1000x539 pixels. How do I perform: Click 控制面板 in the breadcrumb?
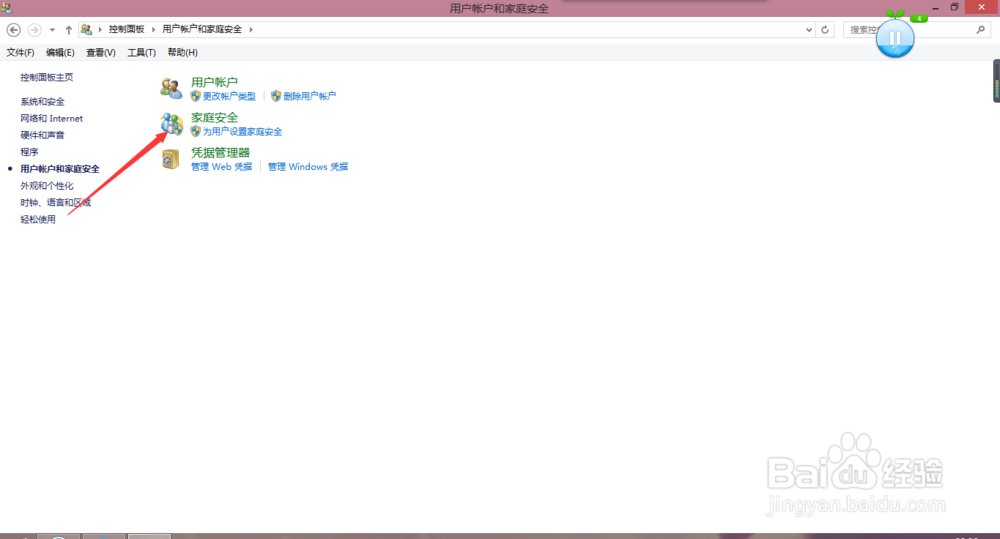click(126, 29)
